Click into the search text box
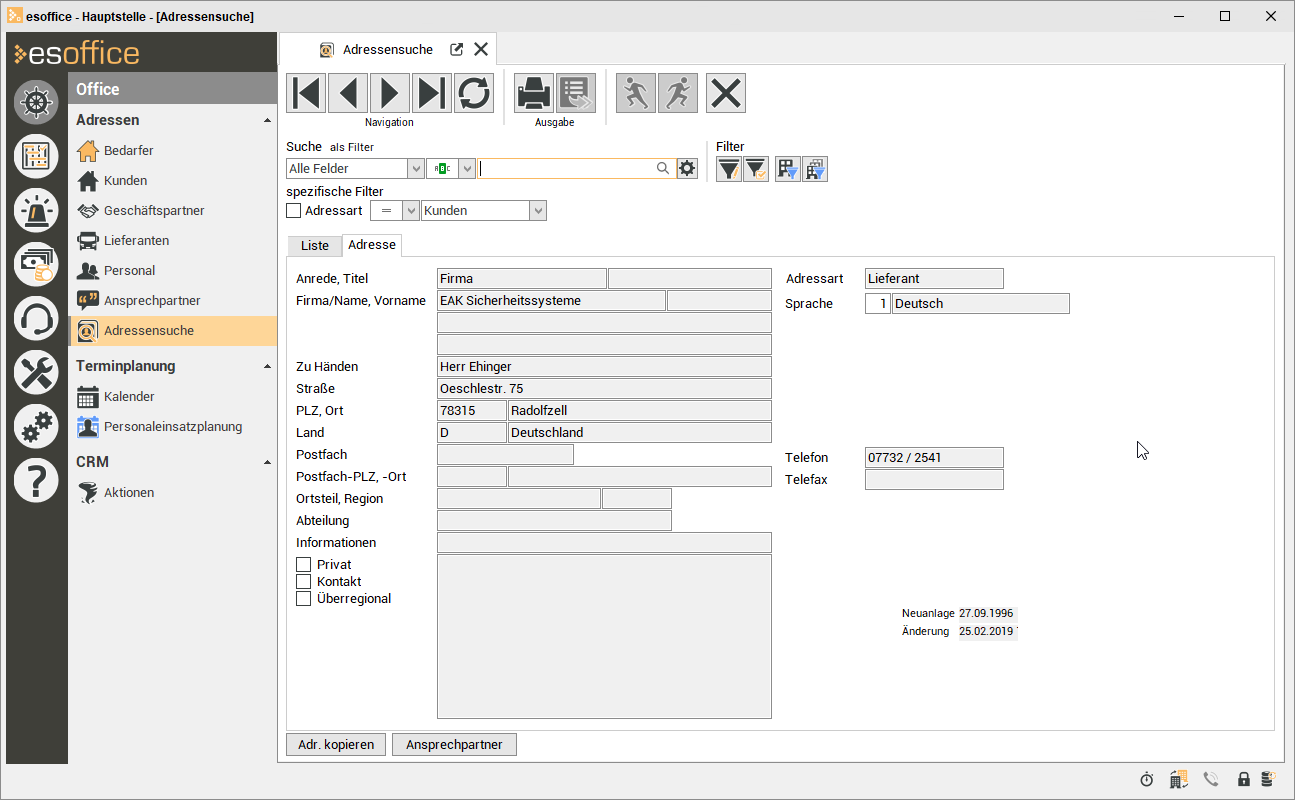This screenshot has width=1295, height=800. pos(566,169)
